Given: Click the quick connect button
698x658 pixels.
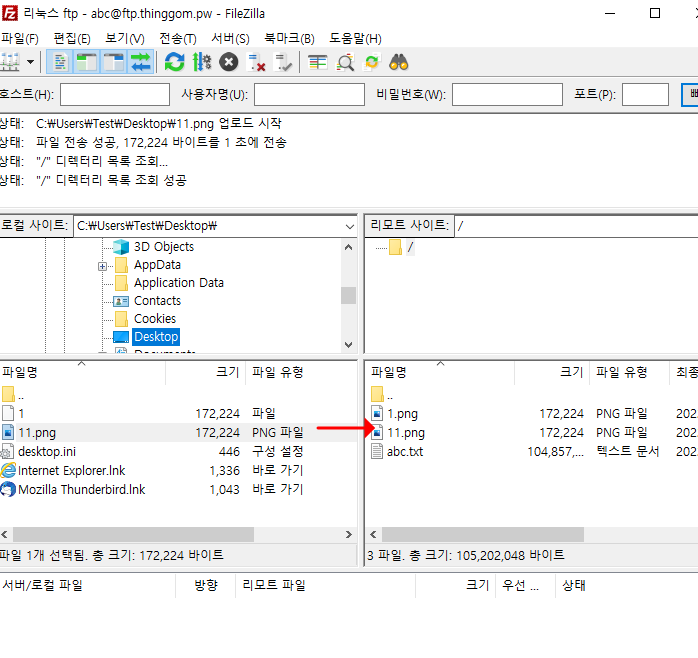Looking at the screenshot, I should click(690, 94).
